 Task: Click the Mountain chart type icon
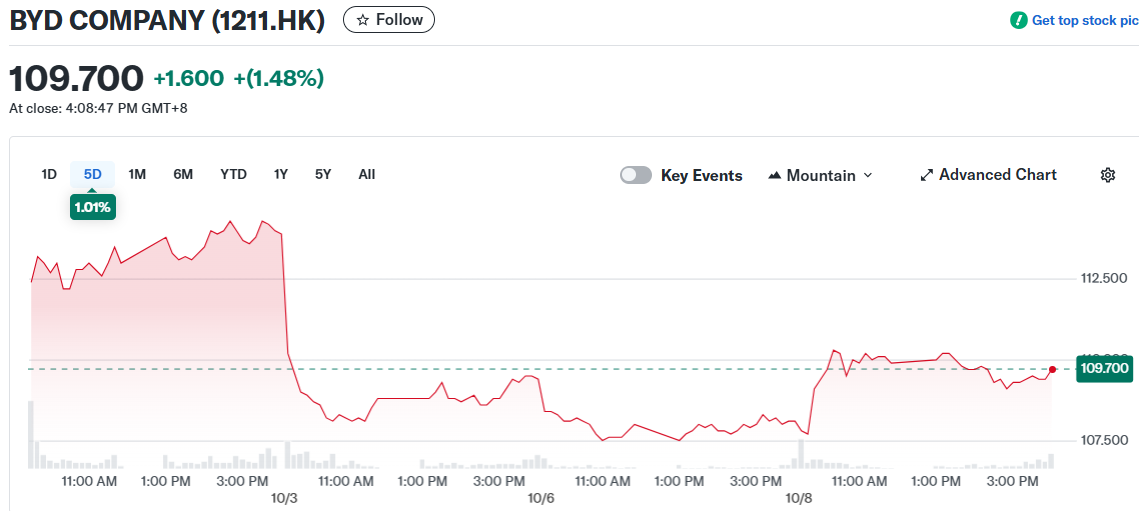pyautogui.click(x=774, y=175)
